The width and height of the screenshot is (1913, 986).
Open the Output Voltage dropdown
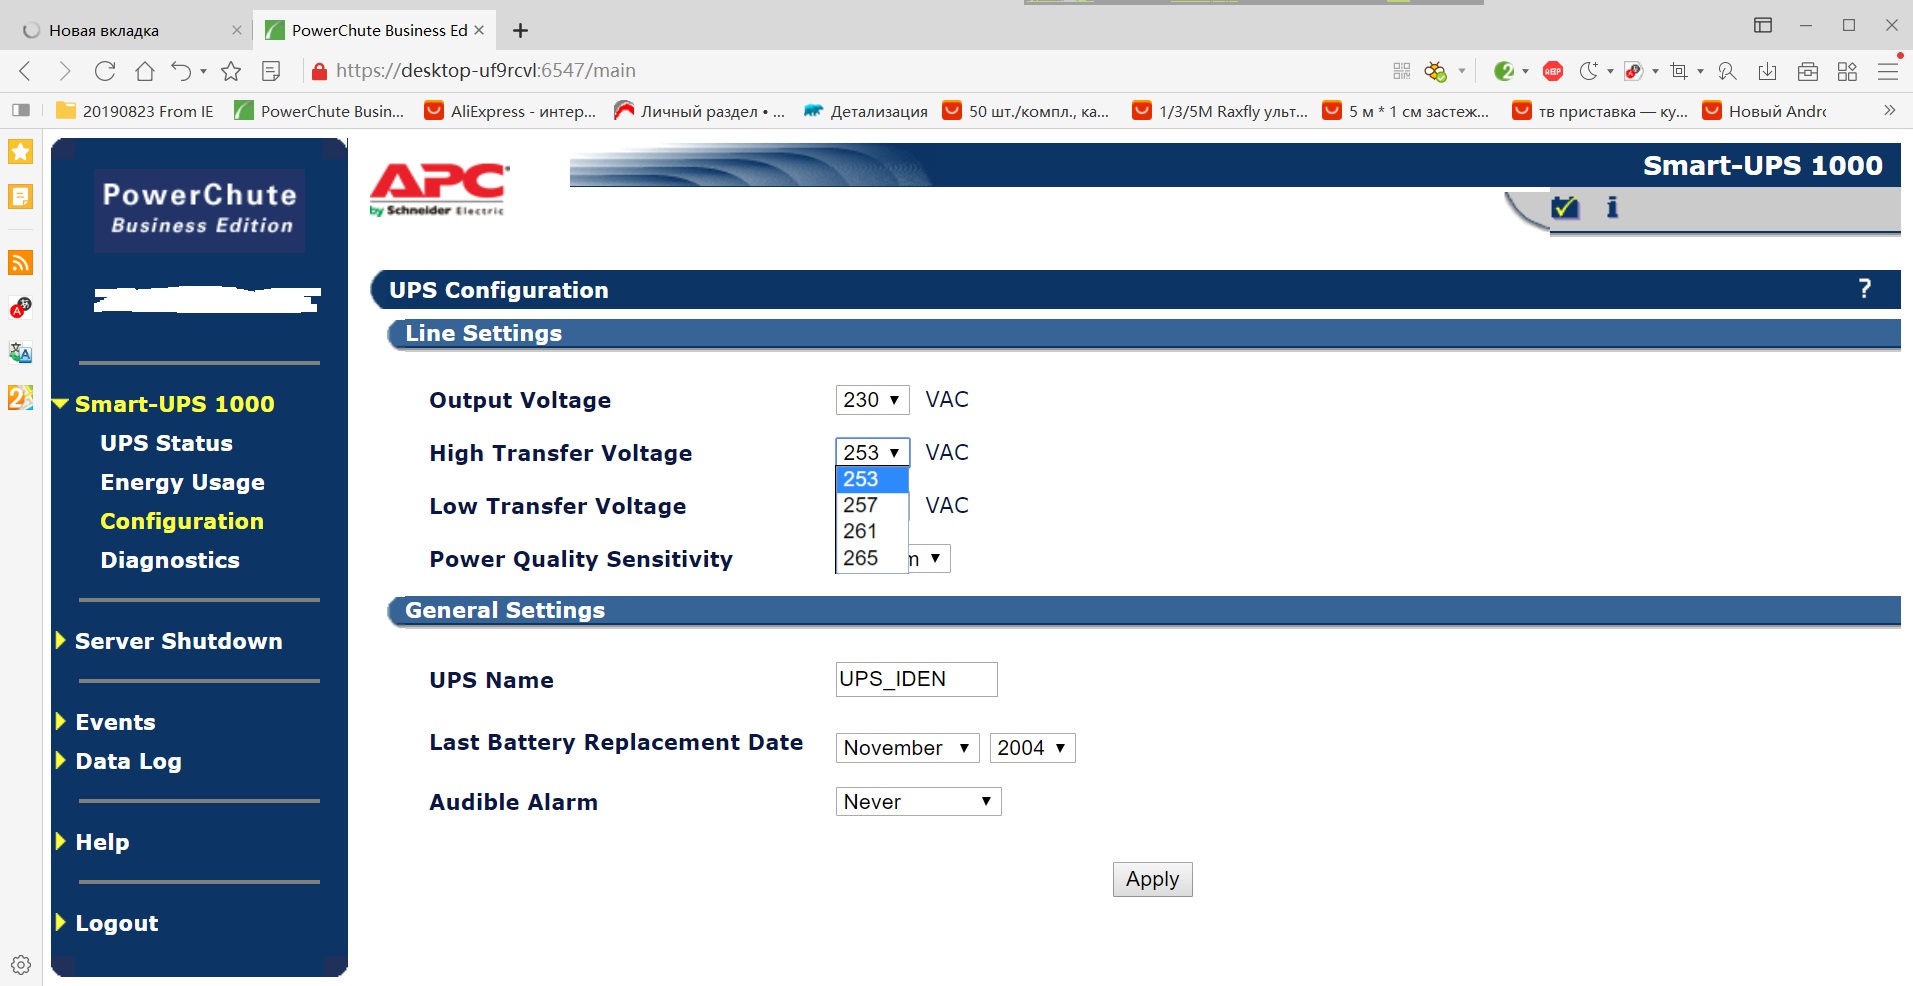pos(873,400)
